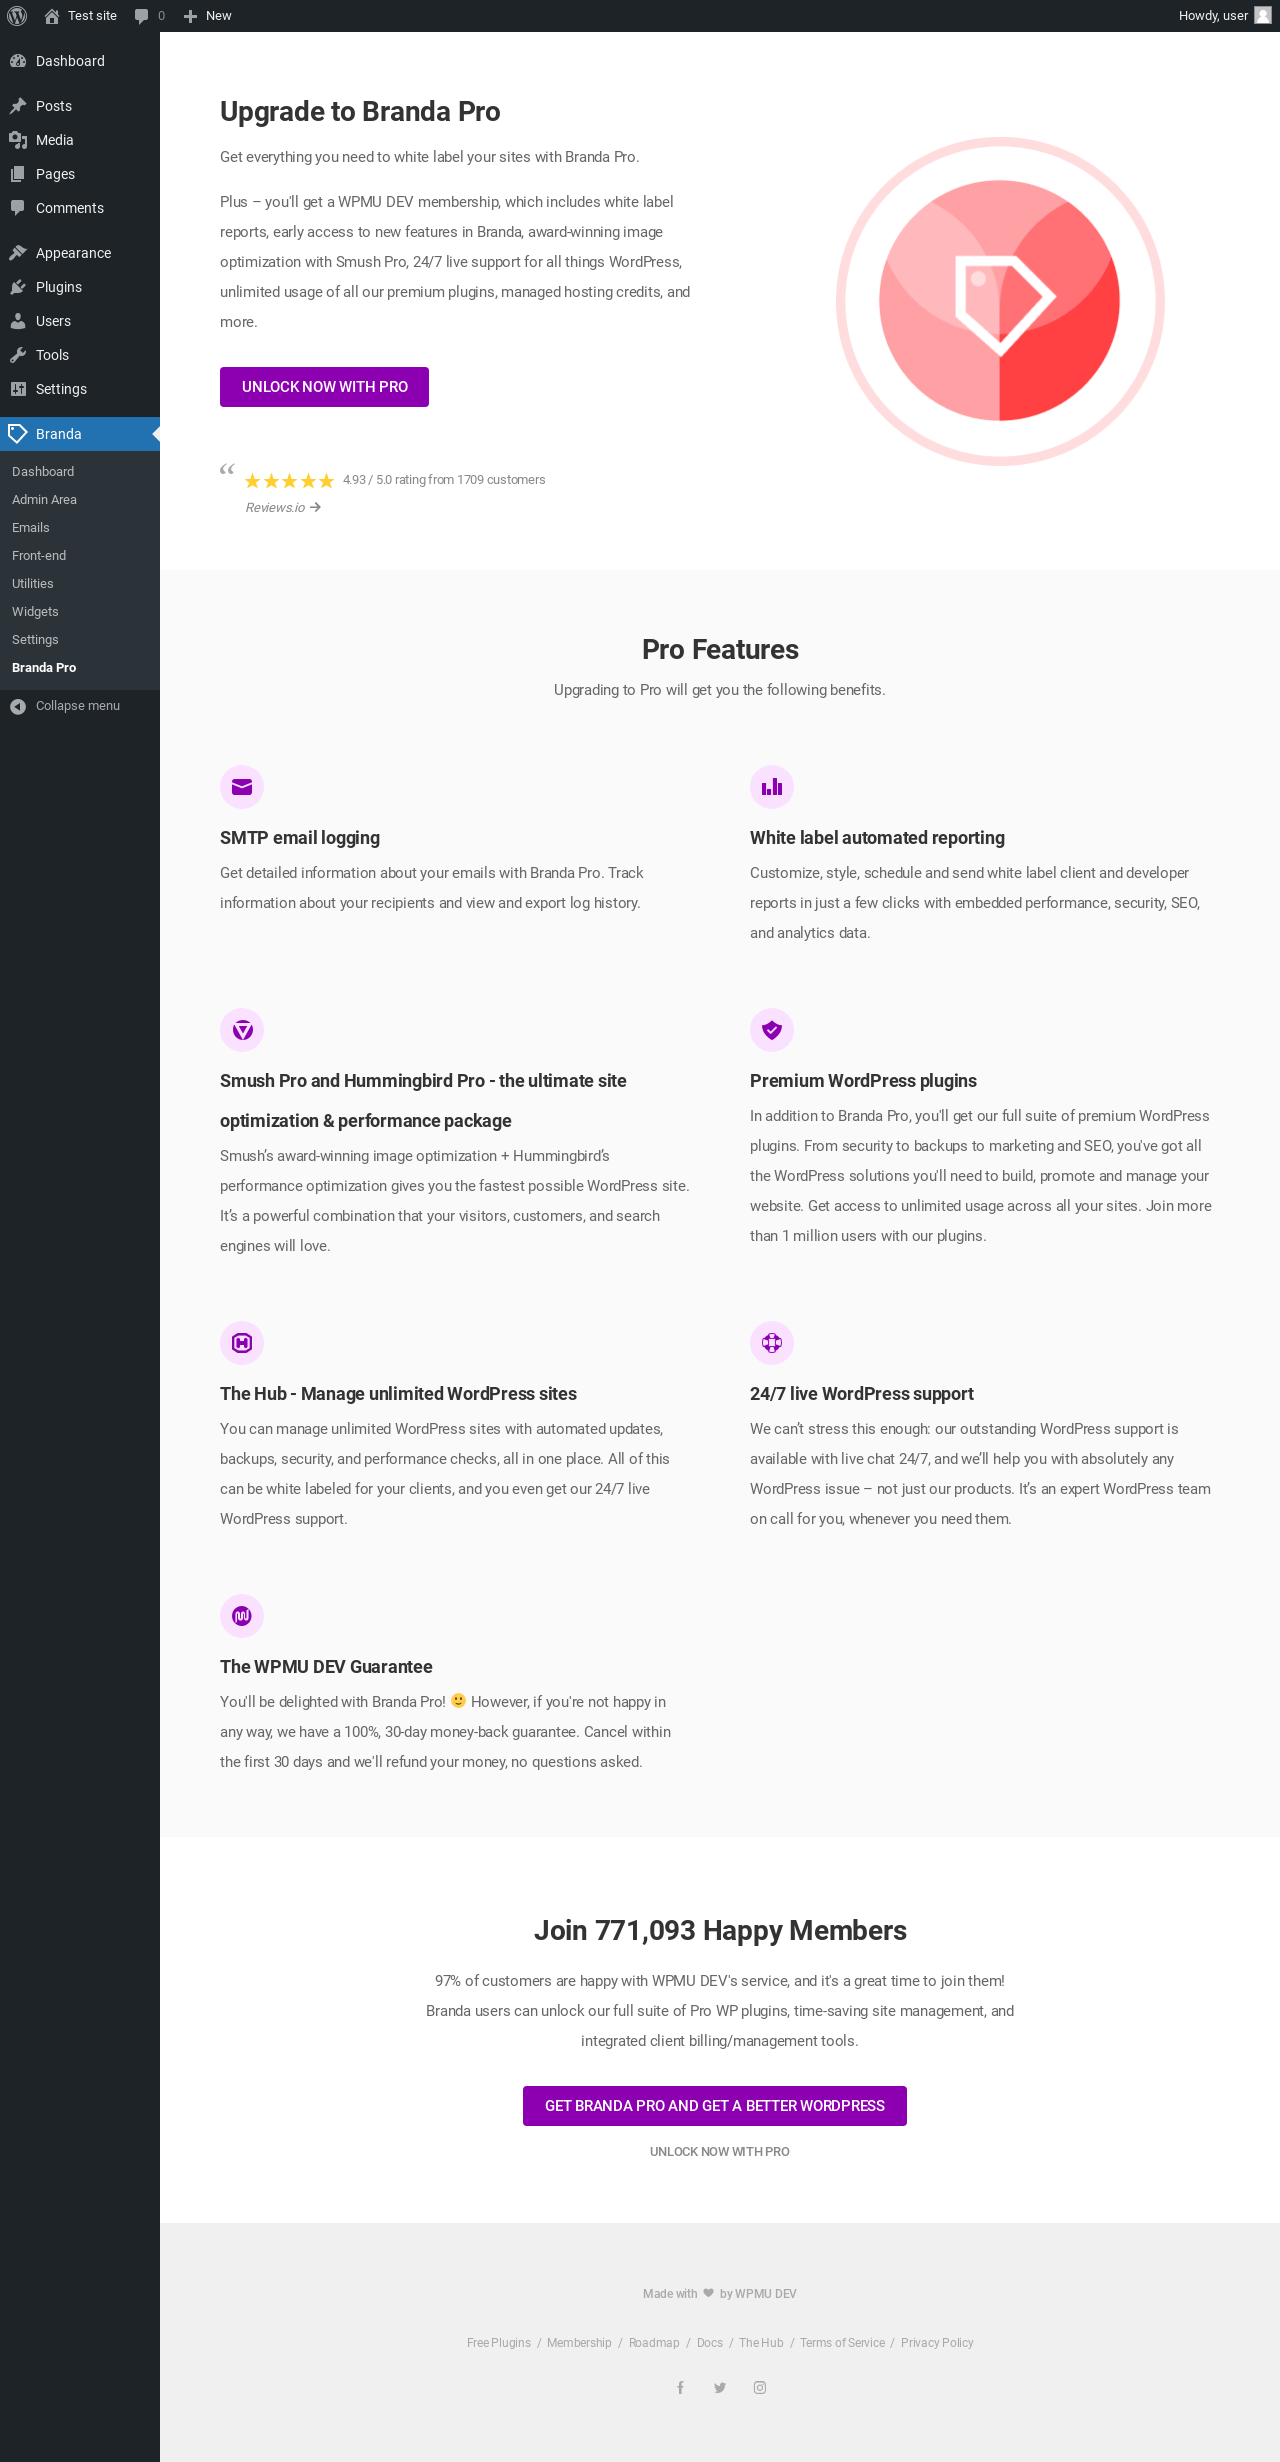The image size is (1280, 2462).
Task: Click the WordPress logo icon
Action: point(17,16)
